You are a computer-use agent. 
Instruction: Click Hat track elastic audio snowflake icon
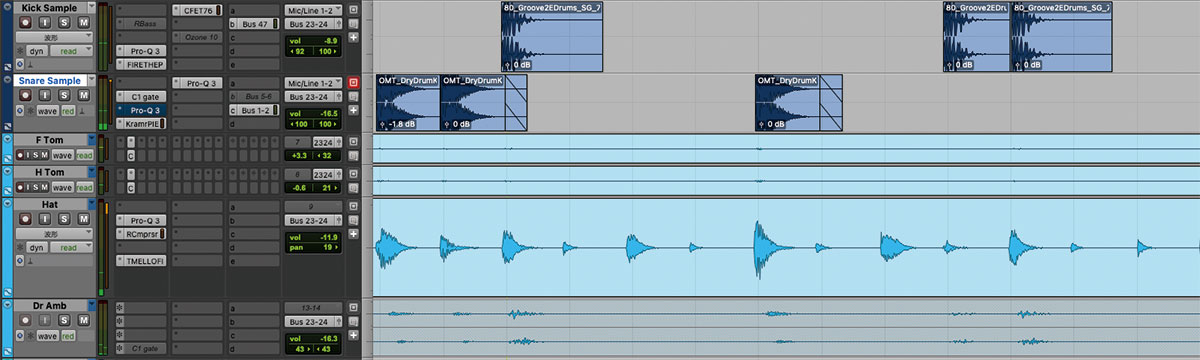19,248
